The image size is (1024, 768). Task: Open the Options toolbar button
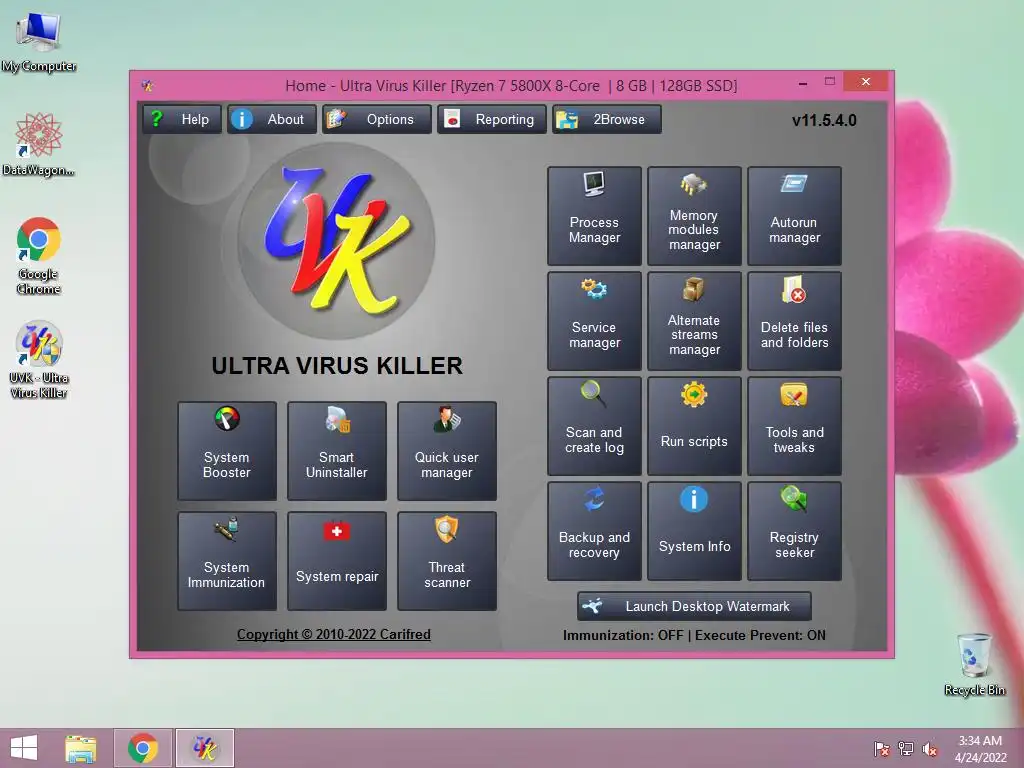tap(377, 120)
